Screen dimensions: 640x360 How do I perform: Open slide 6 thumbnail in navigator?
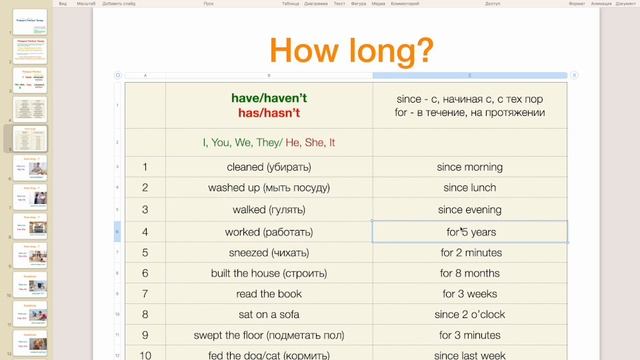[x=30, y=168]
